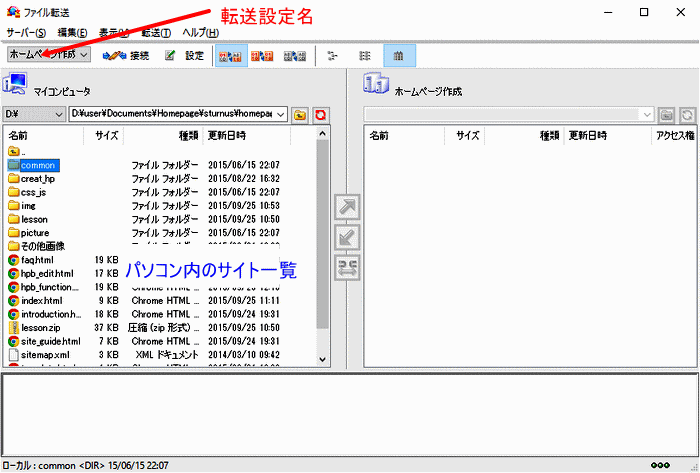
Task: Click local folder browse icon beside path
Action: pos(301,115)
